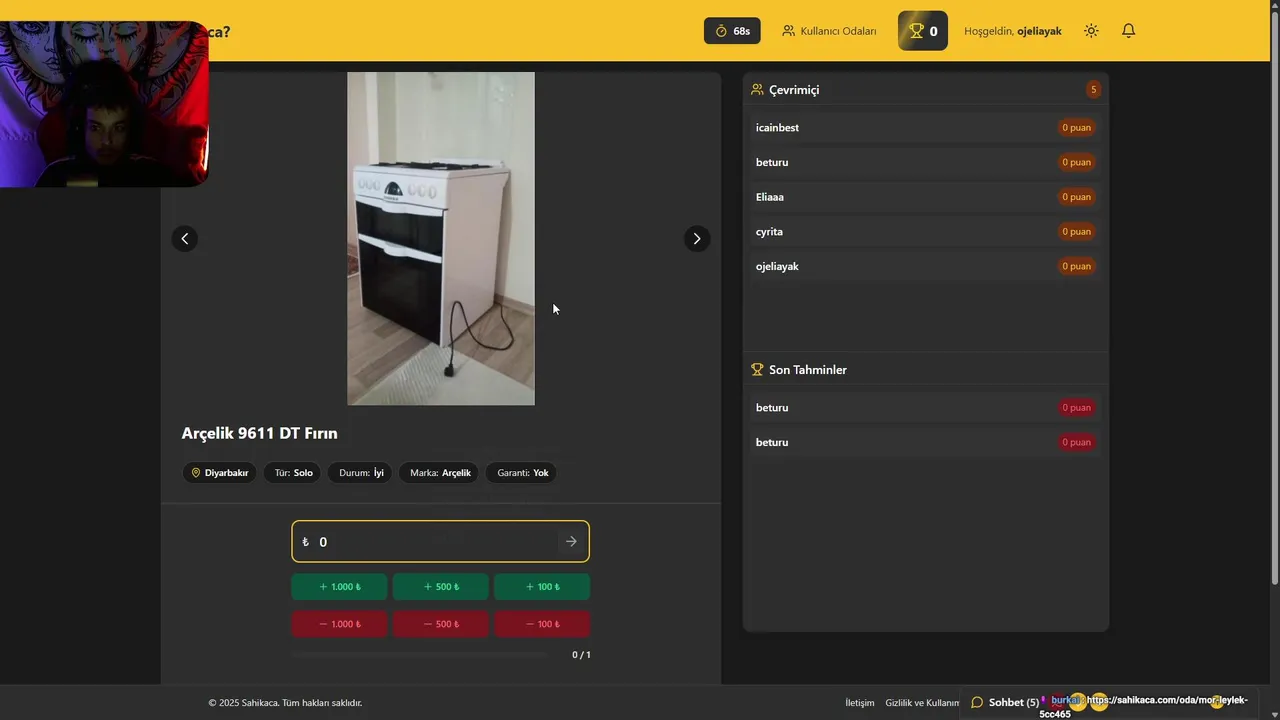The width and height of the screenshot is (1280, 720).
Task: Select online user icainbest
Action: pos(925,128)
